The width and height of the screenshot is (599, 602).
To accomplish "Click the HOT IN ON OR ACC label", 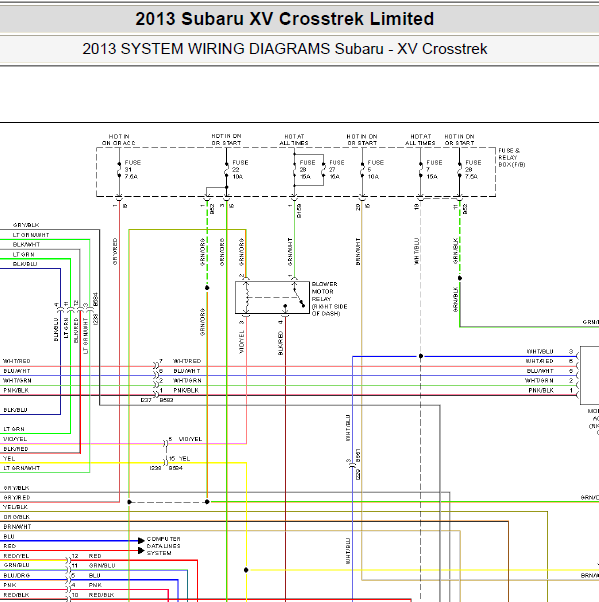I will click(x=119, y=140).
